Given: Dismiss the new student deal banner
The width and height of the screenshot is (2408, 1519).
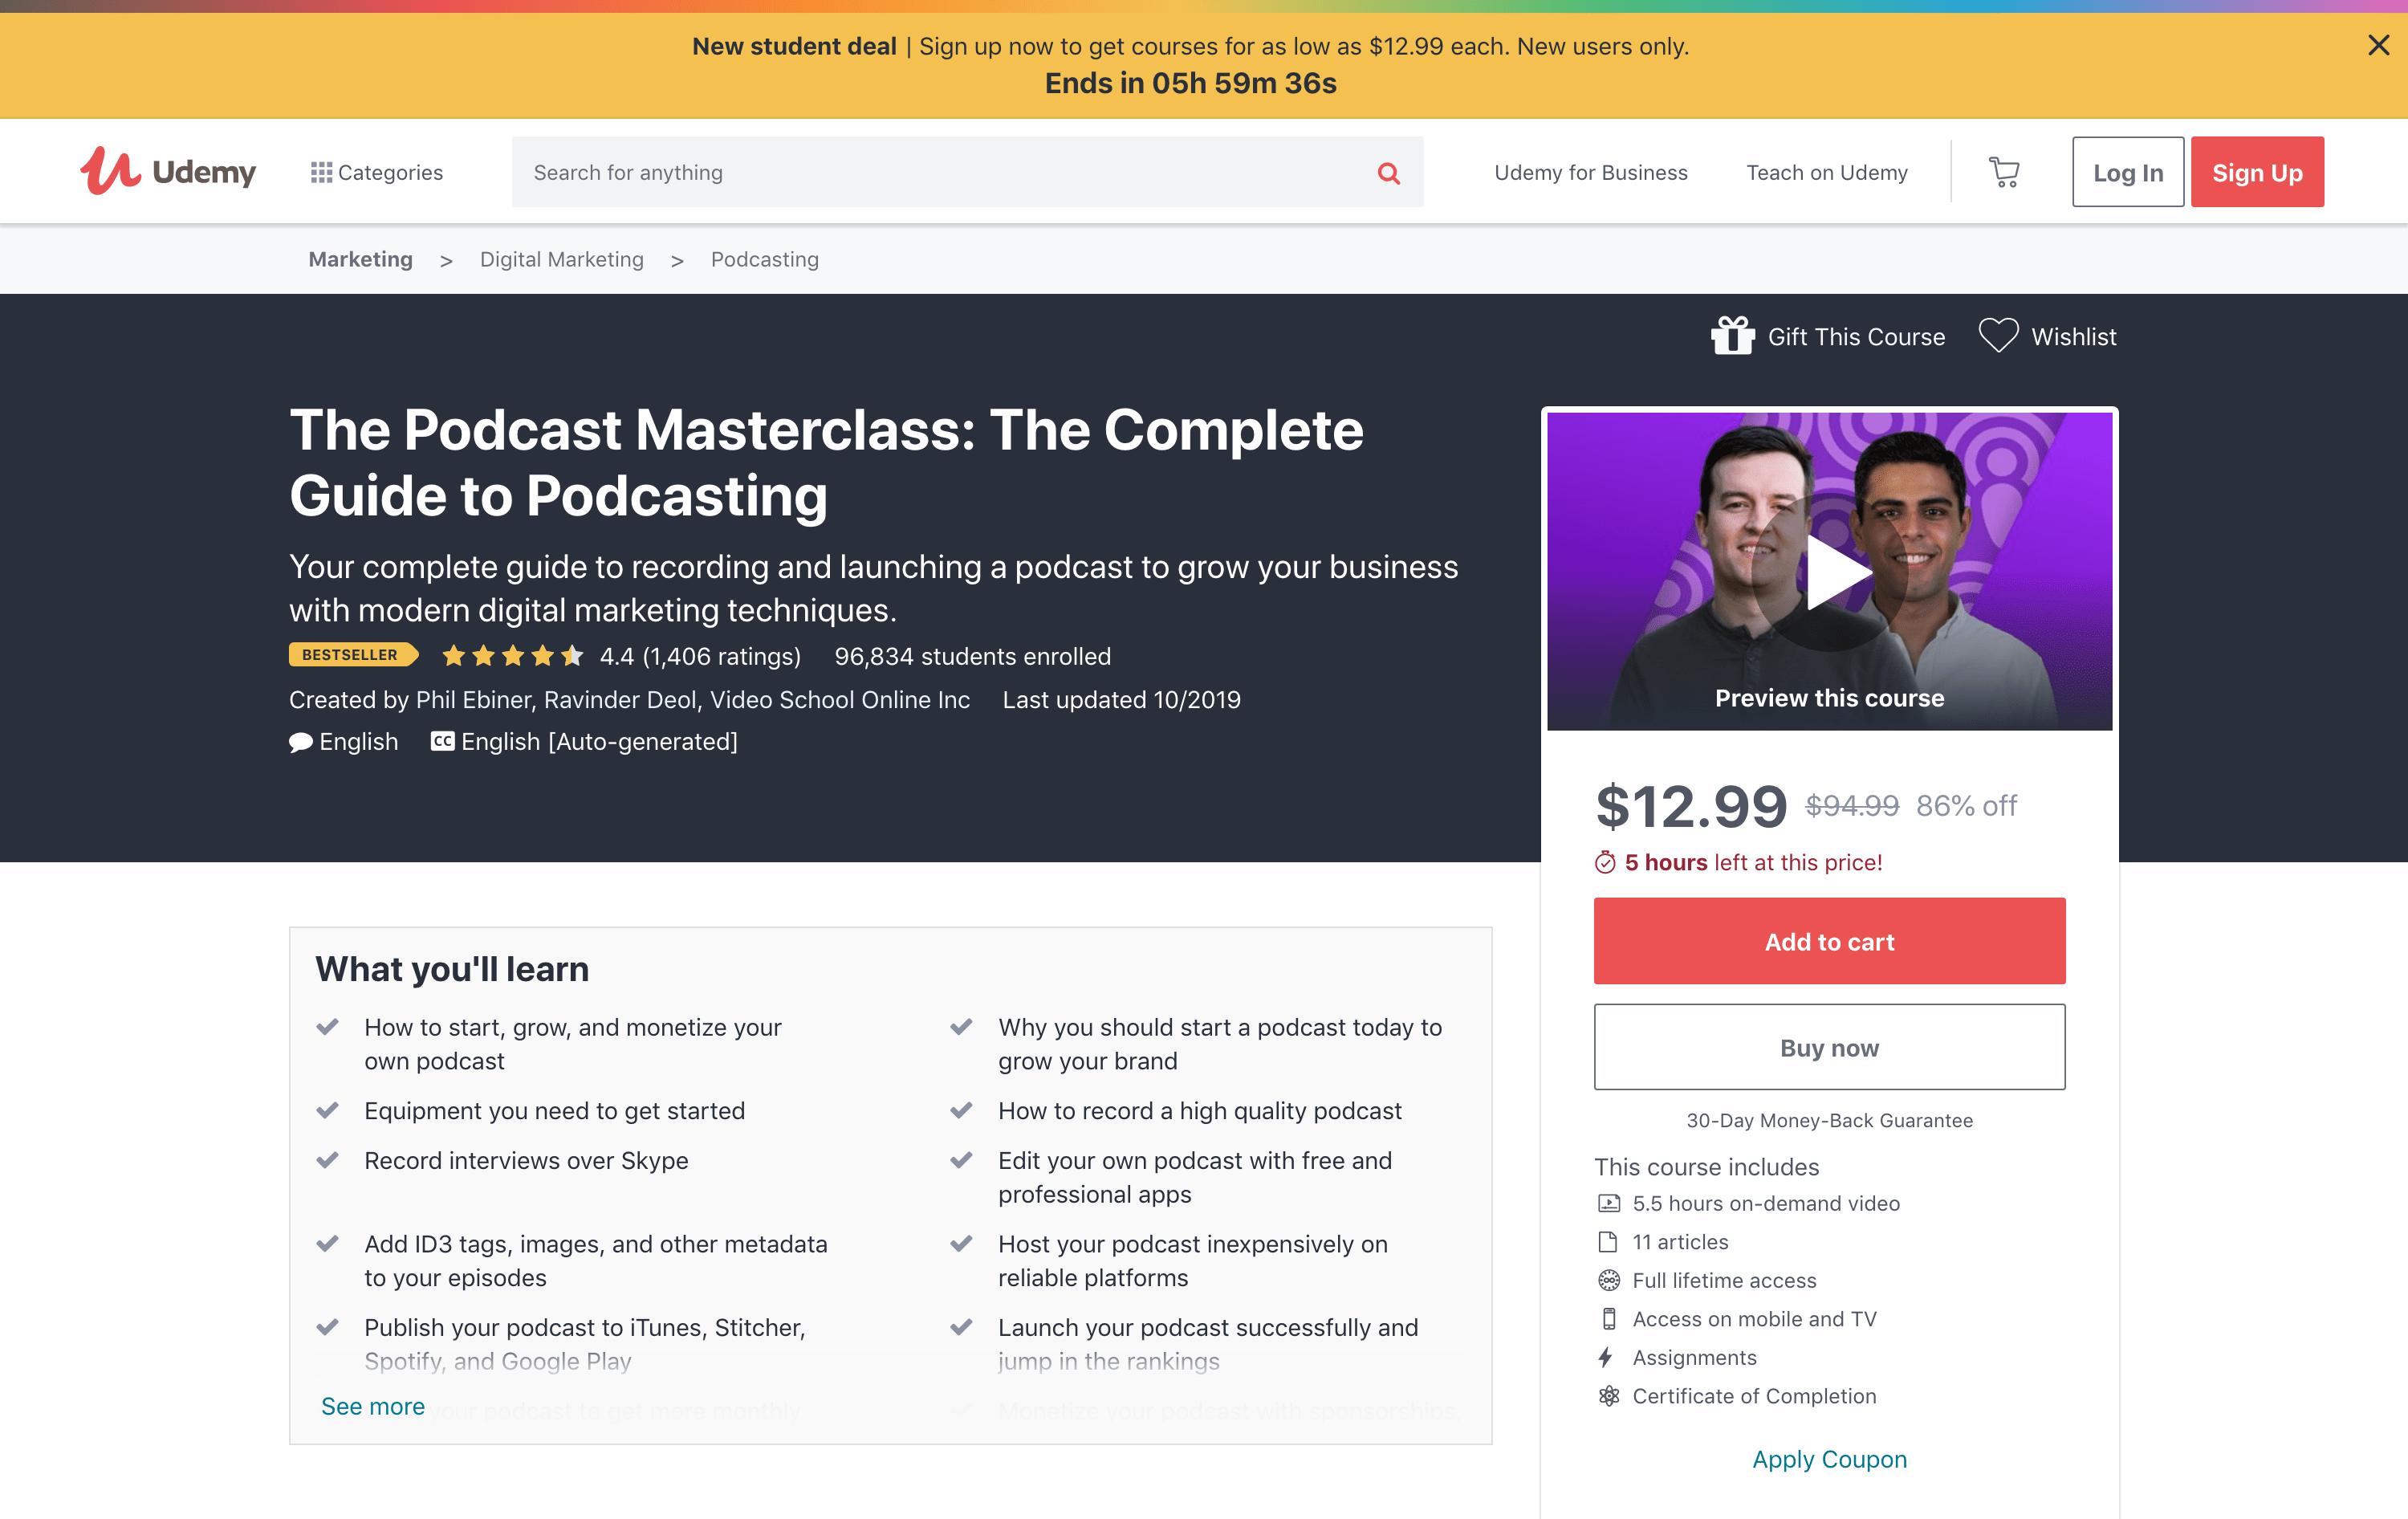Looking at the screenshot, I should click(2377, 45).
